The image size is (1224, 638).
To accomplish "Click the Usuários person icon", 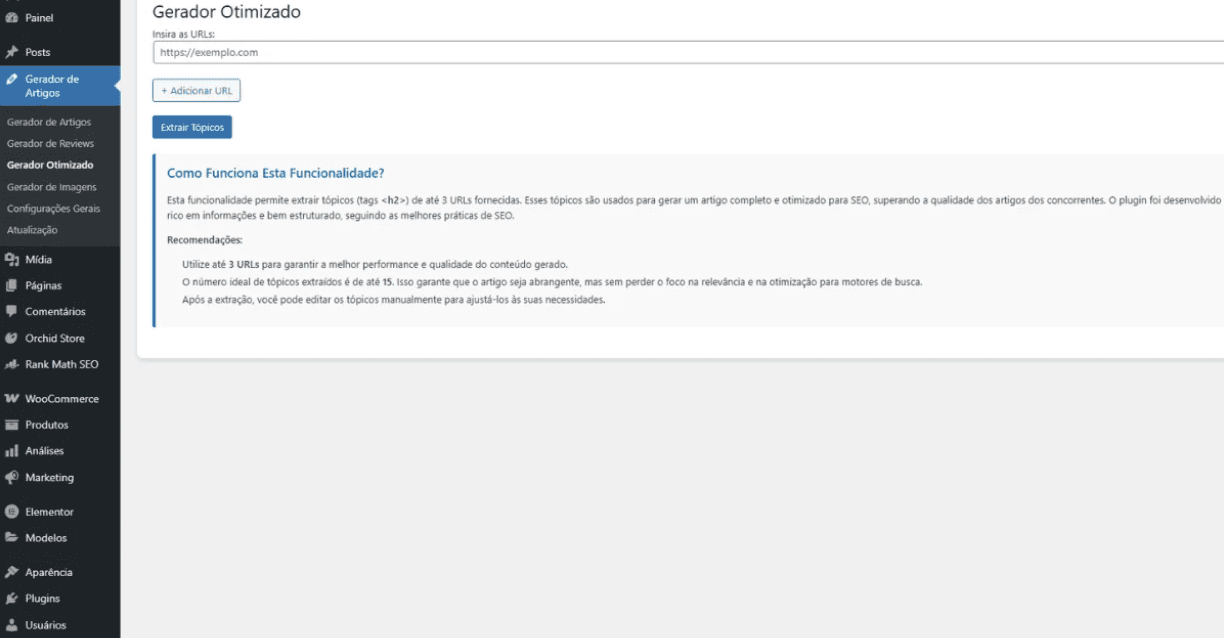I will [x=12, y=625].
